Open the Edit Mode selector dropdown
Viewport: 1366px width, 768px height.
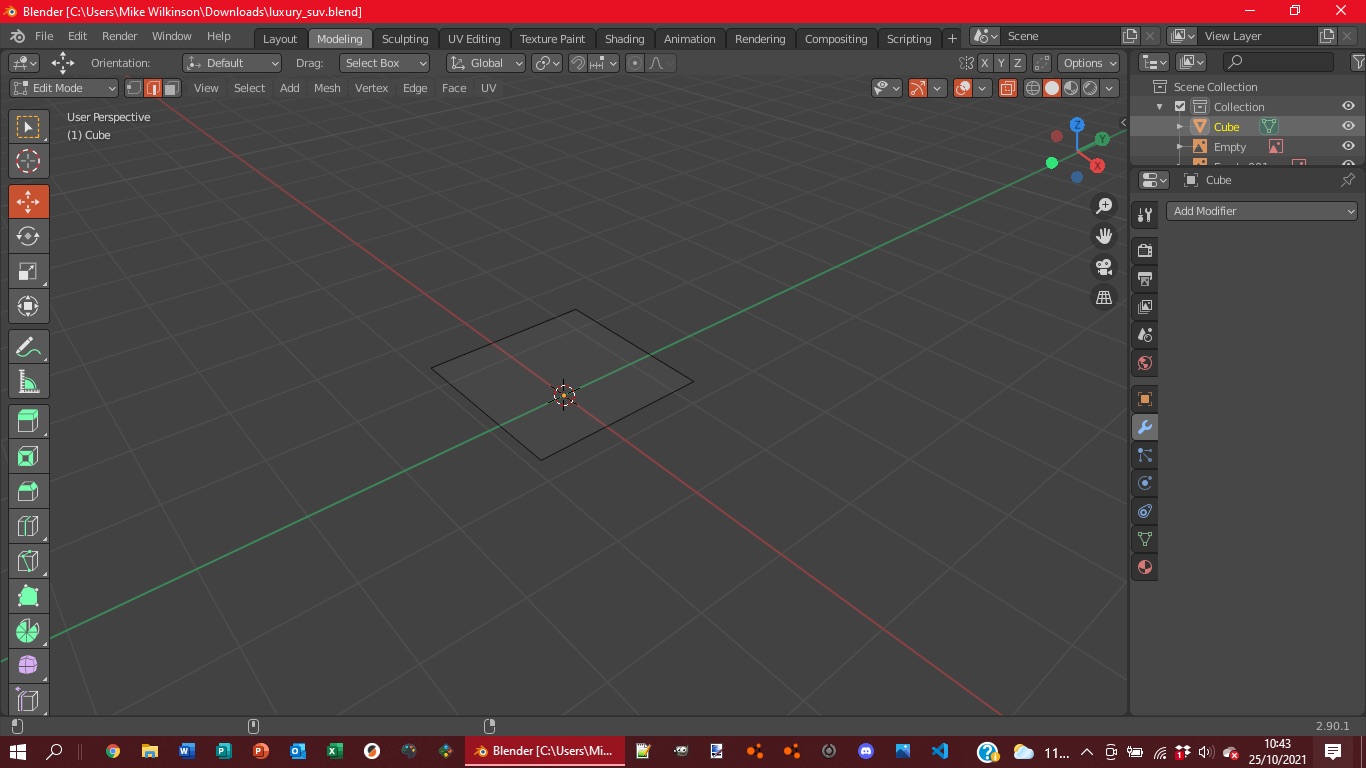[64, 88]
